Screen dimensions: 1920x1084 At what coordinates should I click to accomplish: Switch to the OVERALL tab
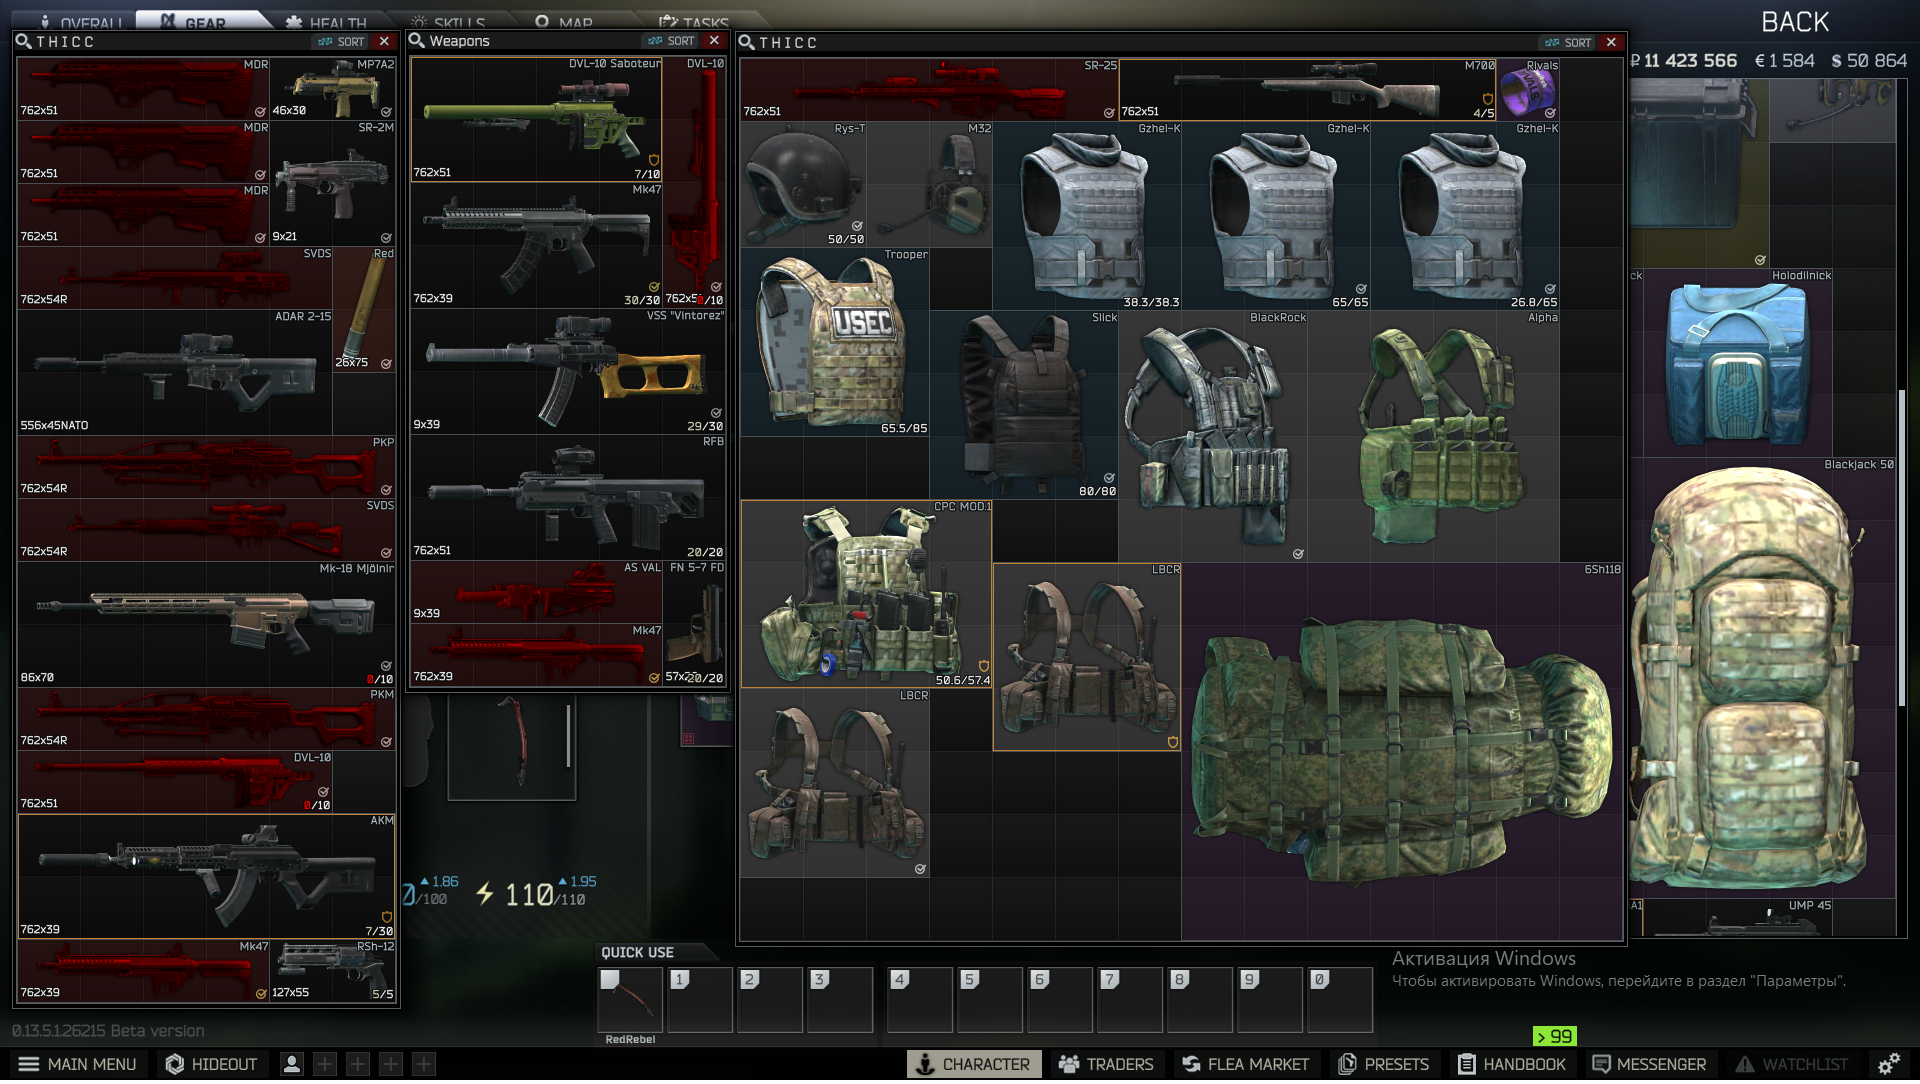(80, 20)
